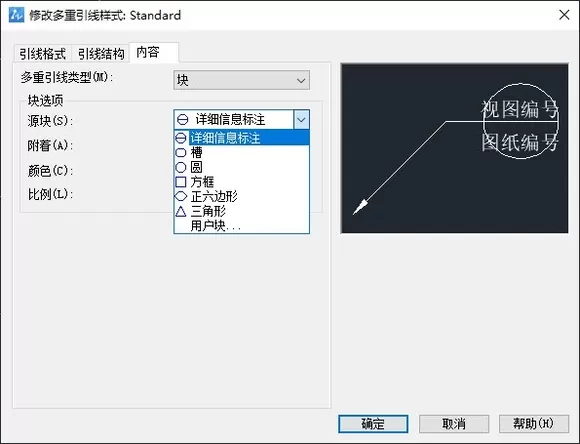The image size is (580, 444).
Task: Choose the 圆 option text
Action: [x=196, y=167]
